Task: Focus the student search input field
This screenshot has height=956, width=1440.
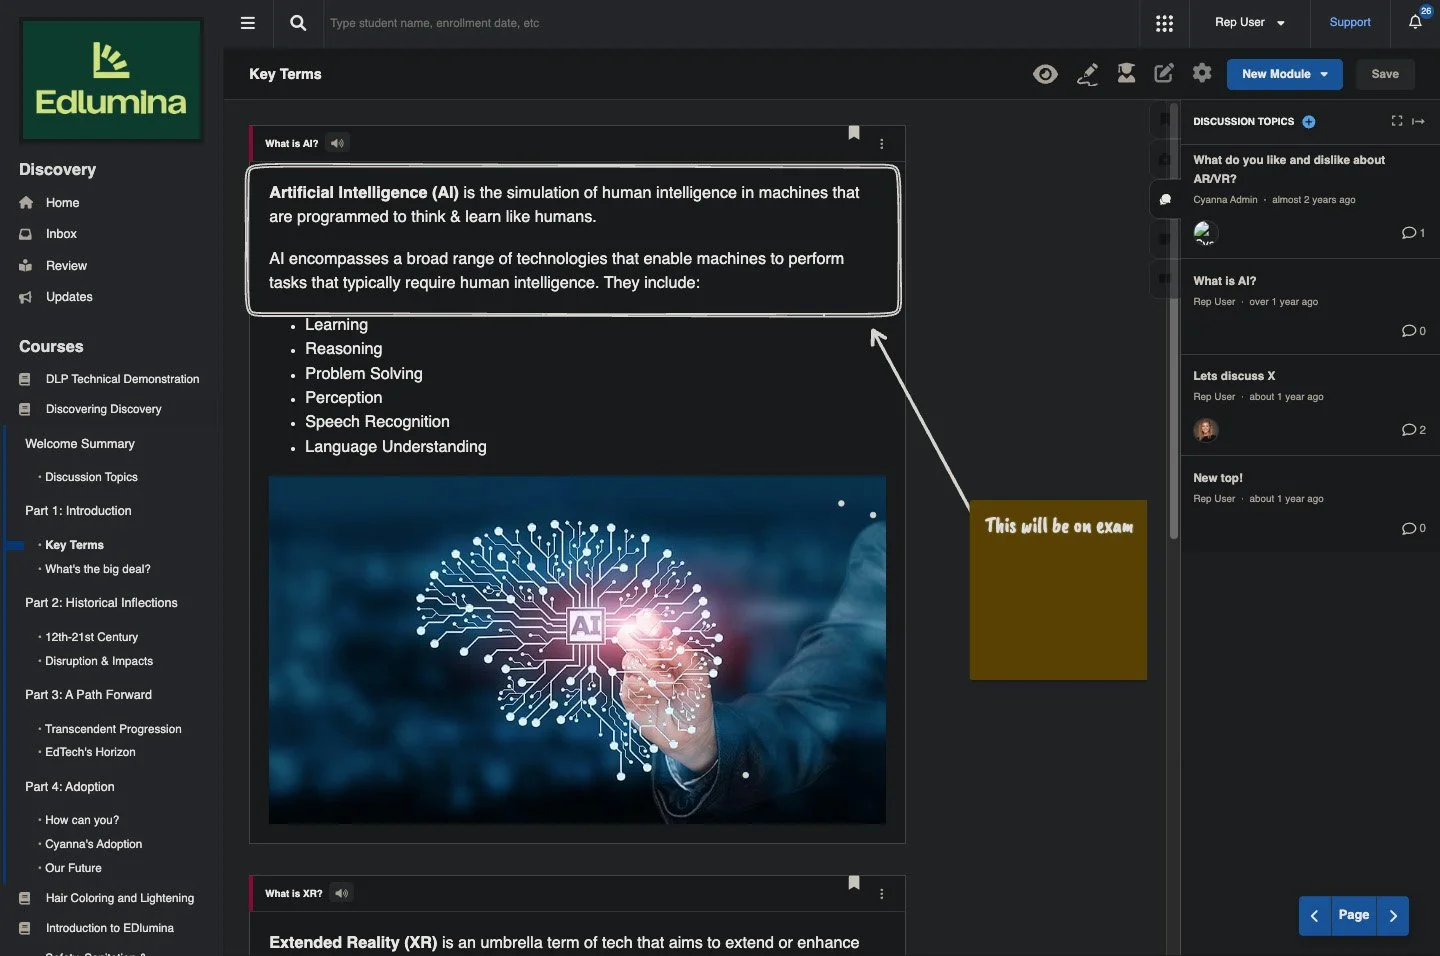Action: pyautogui.click(x=730, y=23)
